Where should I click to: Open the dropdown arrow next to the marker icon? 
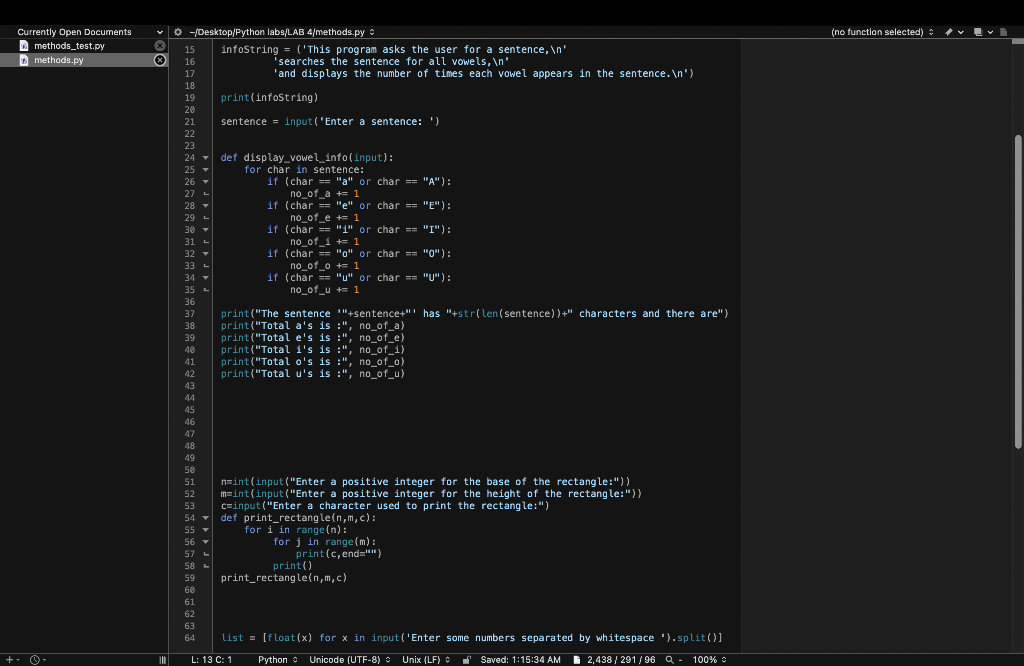(x=961, y=32)
